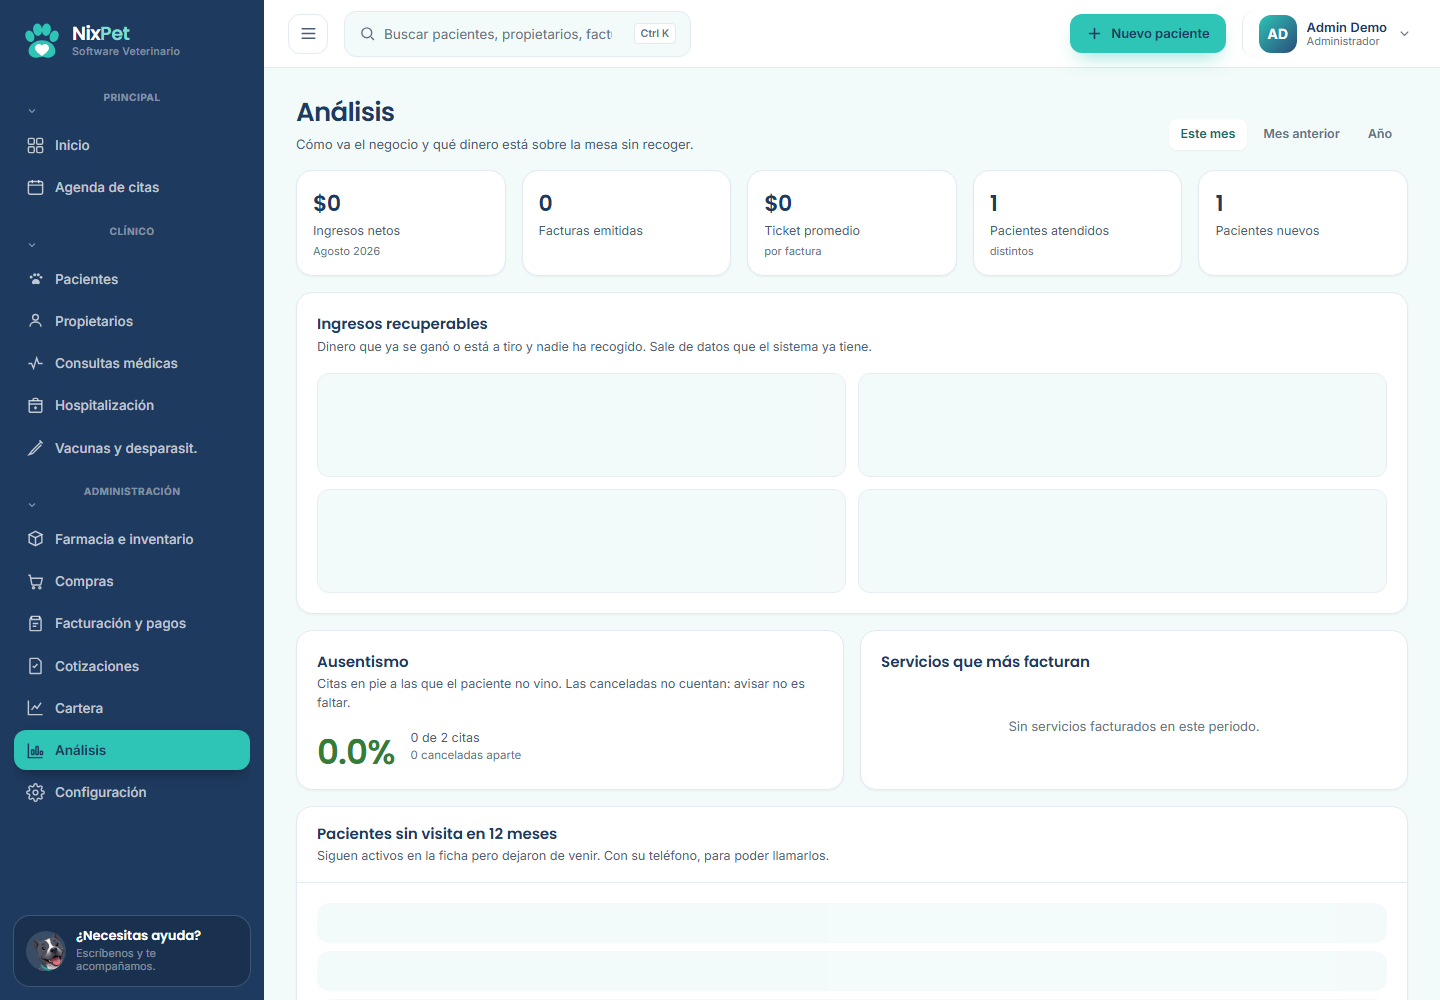
Task: Click 'Sin servicios facturados en este periodo' text
Action: (x=1134, y=727)
